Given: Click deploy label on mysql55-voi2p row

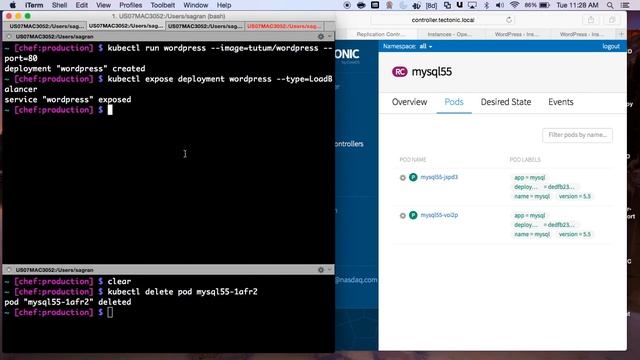Looking at the screenshot, I should [544, 225].
